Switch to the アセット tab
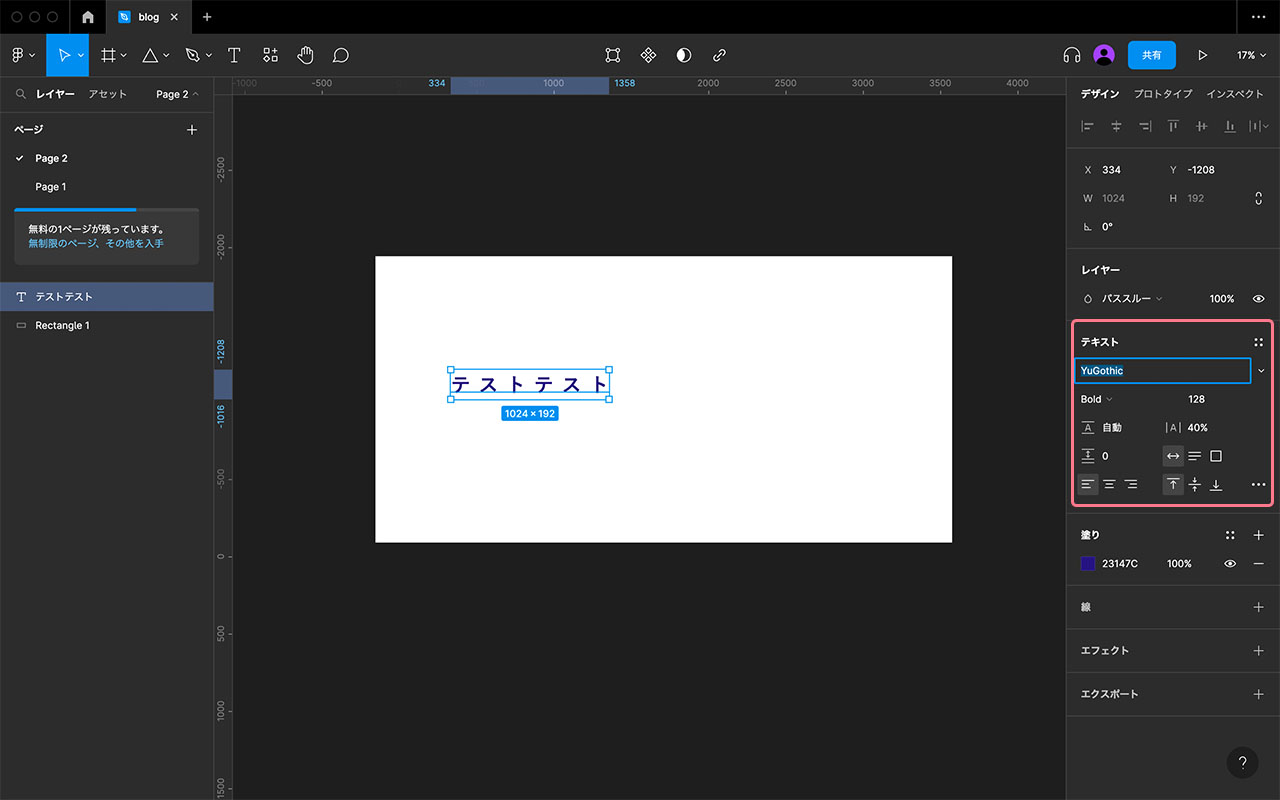The width and height of the screenshot is (1280, 800). pos(107,94)
